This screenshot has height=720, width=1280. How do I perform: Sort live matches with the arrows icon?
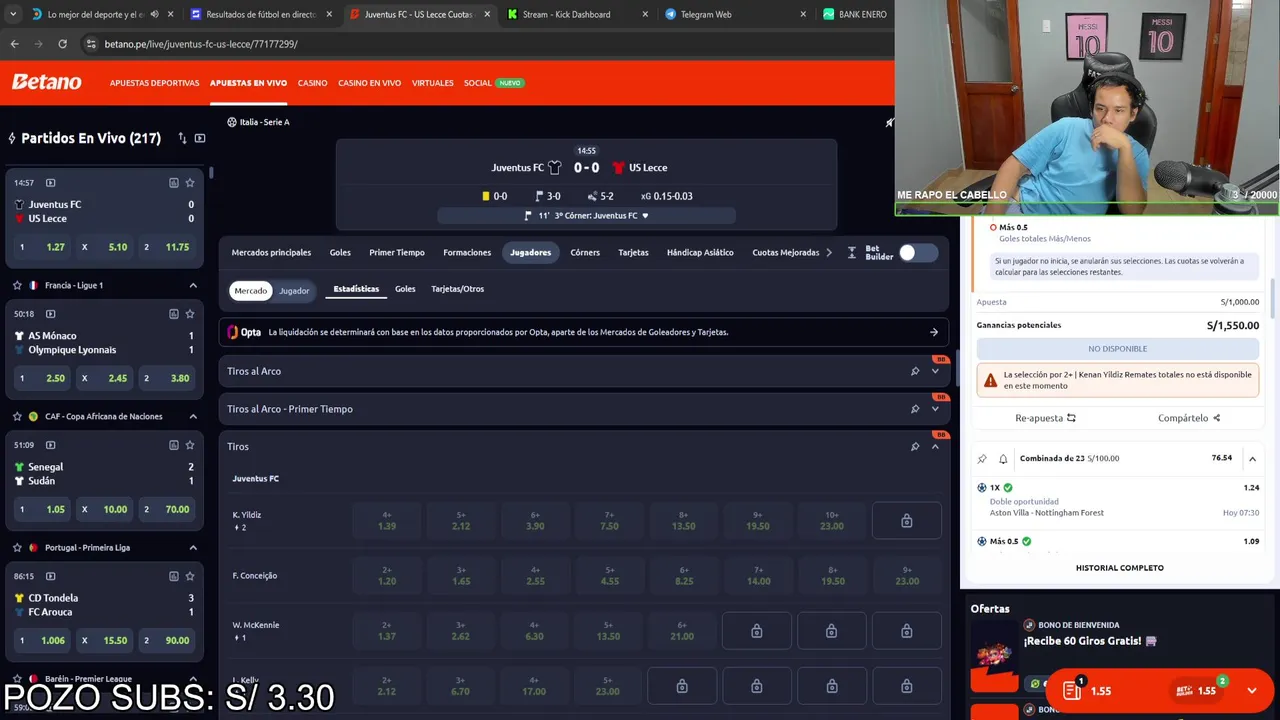pyautogui.click(x=182, y=138)
